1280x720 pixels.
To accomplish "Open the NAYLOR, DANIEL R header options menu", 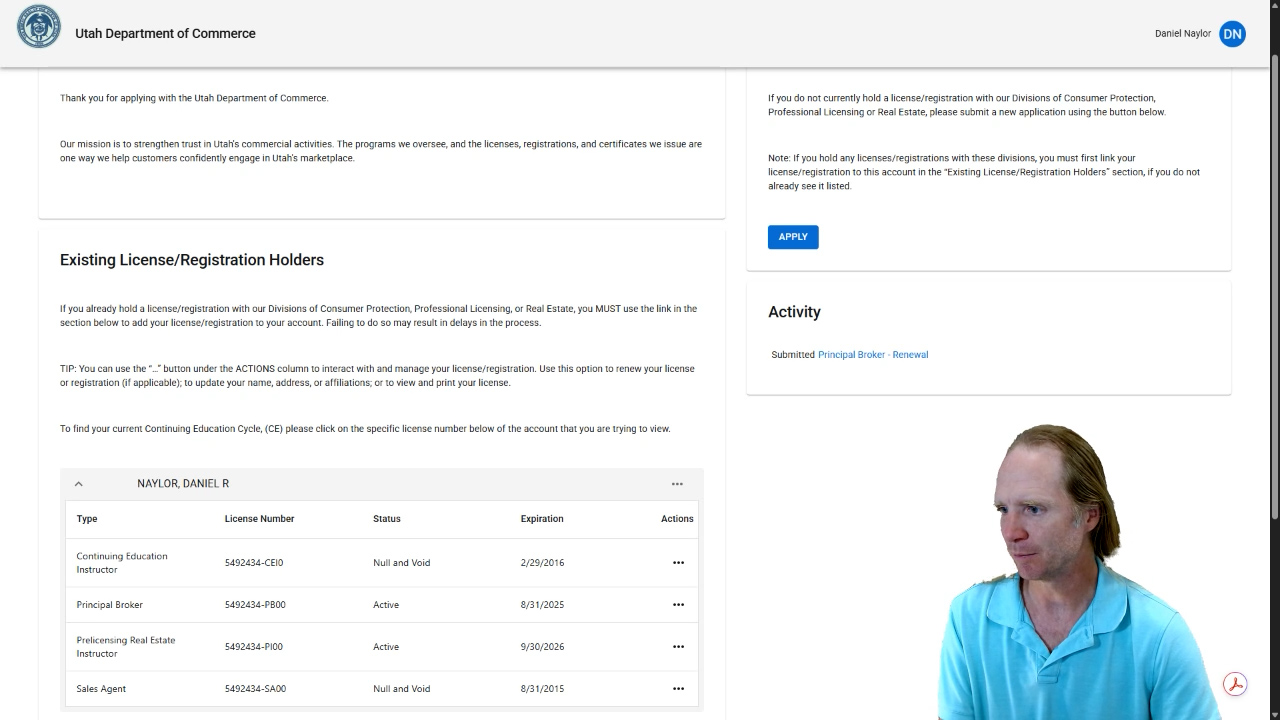I will 677,484.
